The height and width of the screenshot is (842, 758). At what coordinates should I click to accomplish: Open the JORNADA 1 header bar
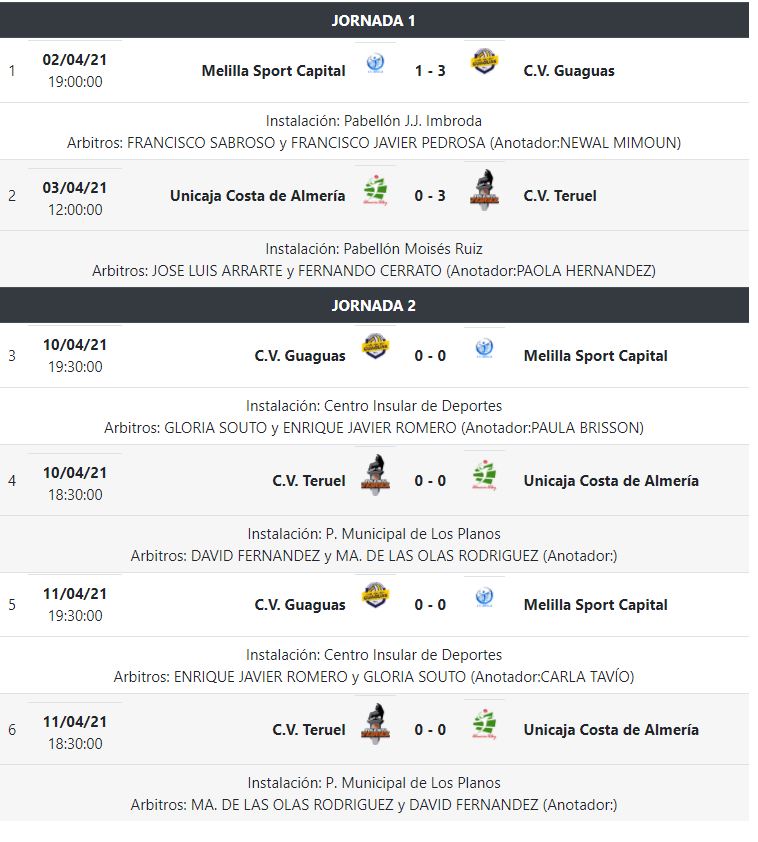click(x=374, y=20)
